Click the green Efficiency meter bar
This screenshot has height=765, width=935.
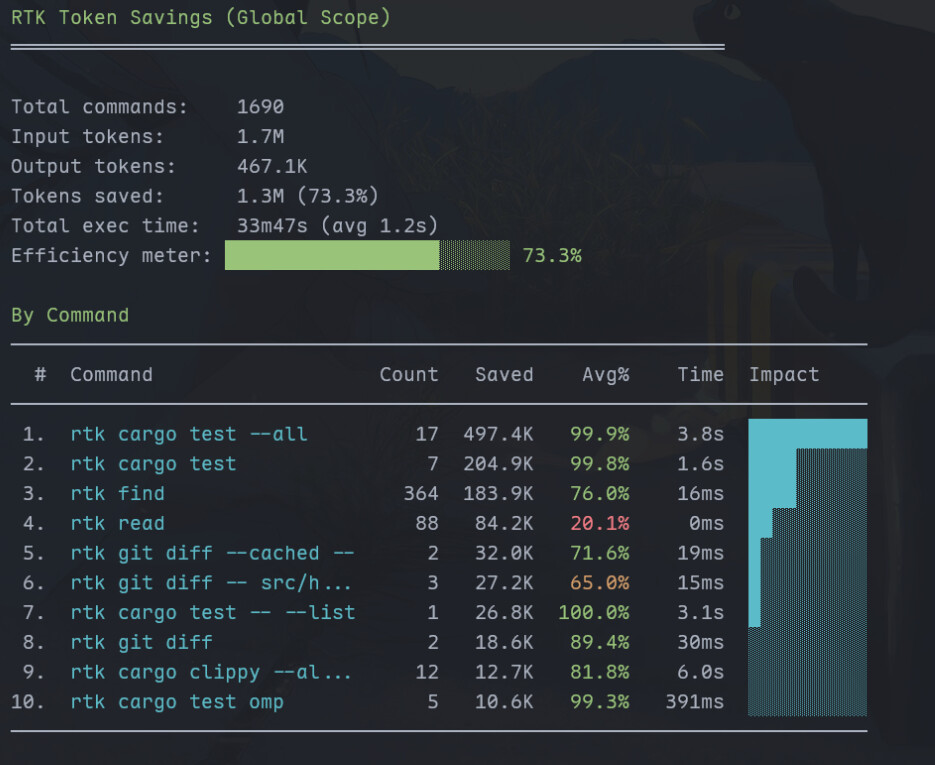click(367, 255)
